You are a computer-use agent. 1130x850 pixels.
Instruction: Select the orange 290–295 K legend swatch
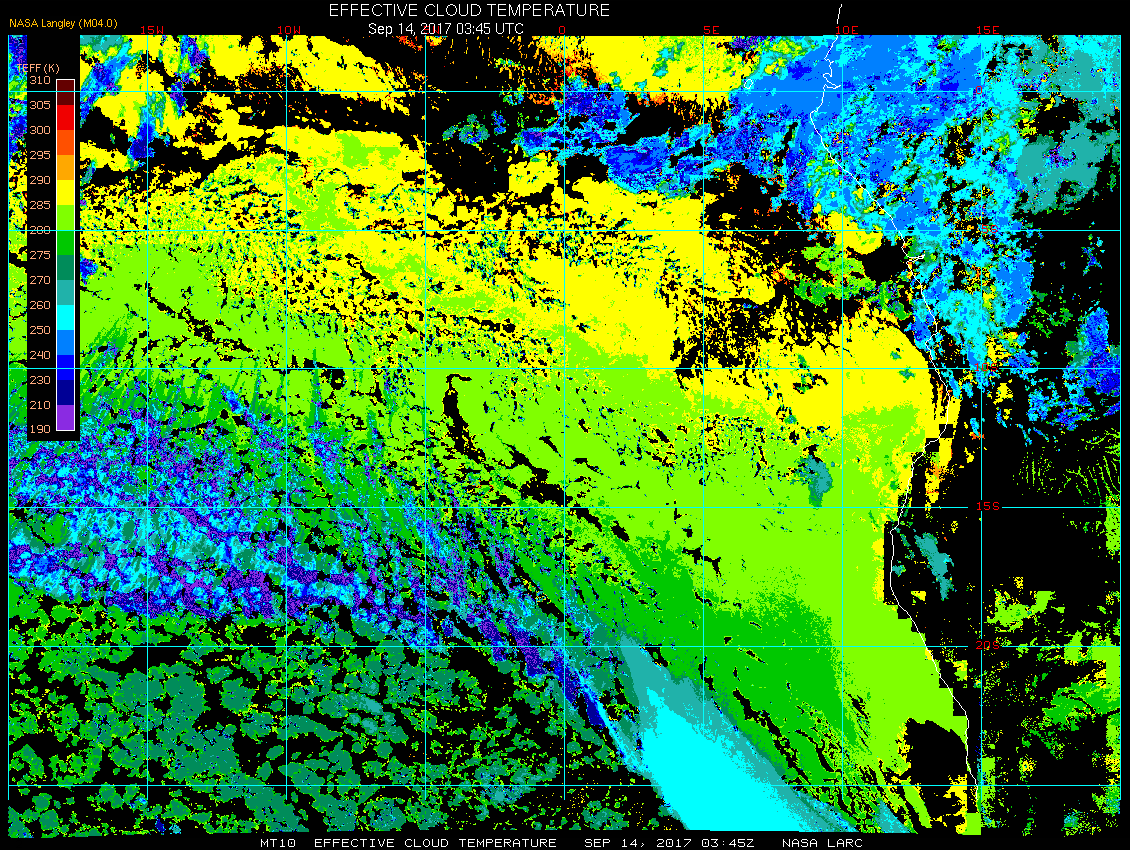pos(66,167)
